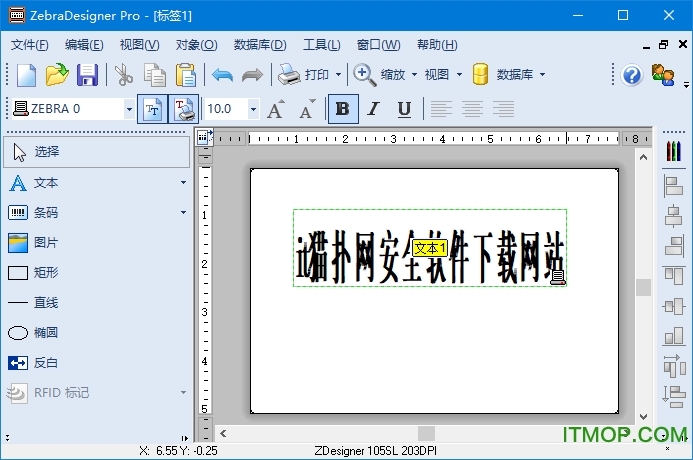Select the 图片 picture tool
693x460 pixels.
[x=97, y=243]
